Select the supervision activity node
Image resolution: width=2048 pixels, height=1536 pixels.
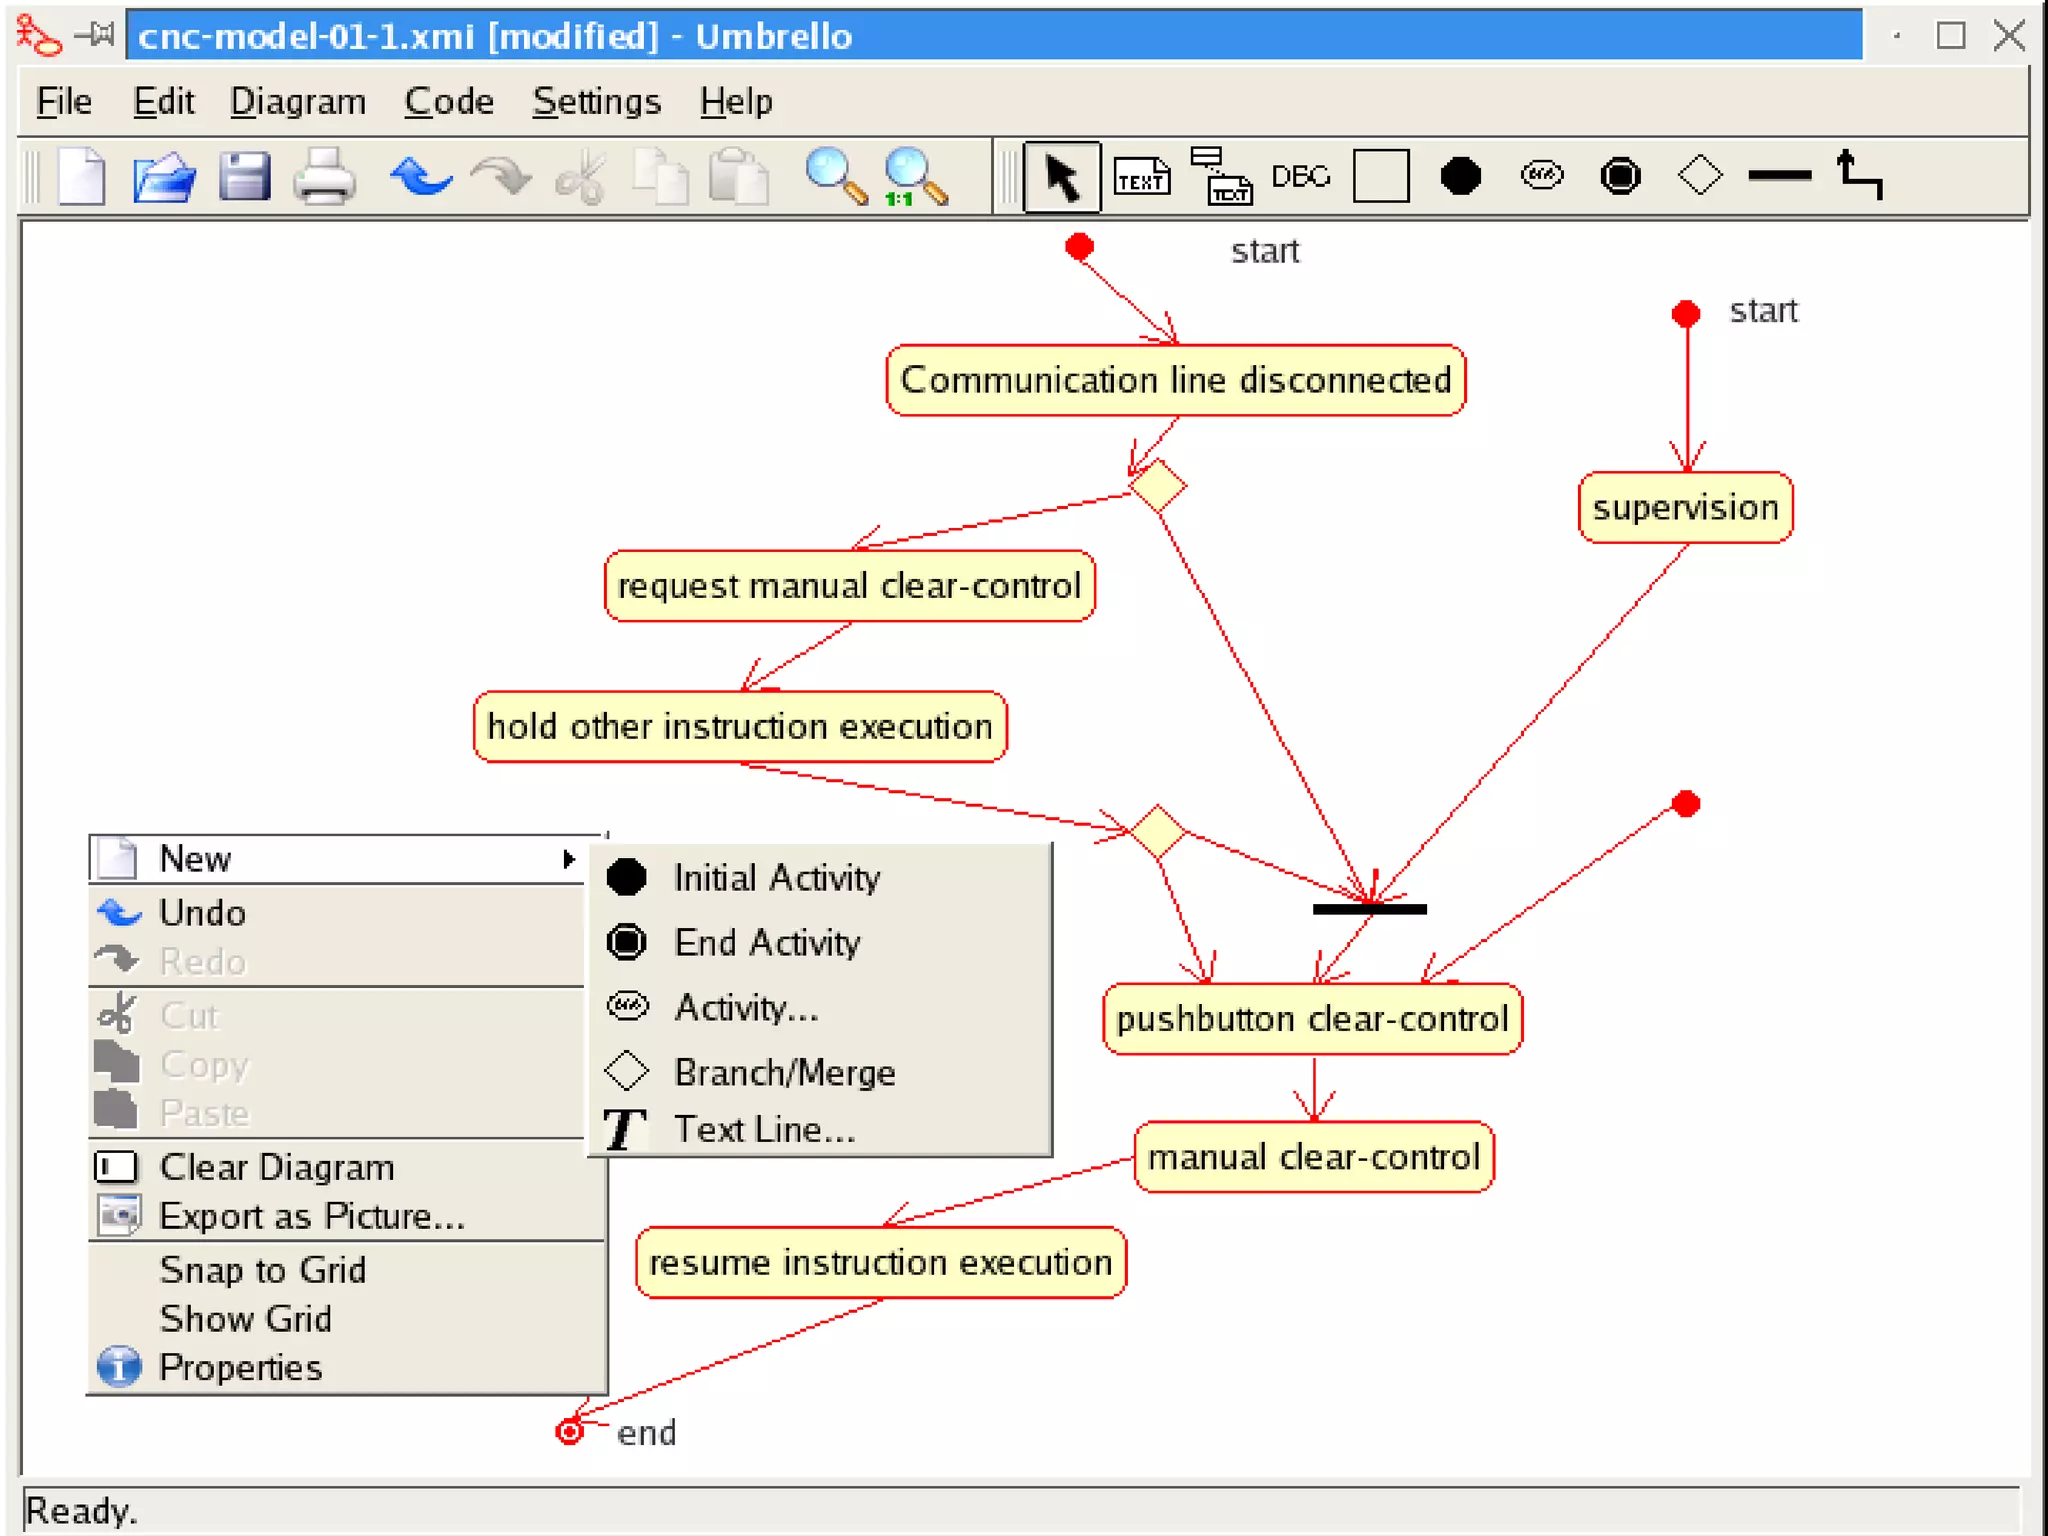coord(1685,508)
